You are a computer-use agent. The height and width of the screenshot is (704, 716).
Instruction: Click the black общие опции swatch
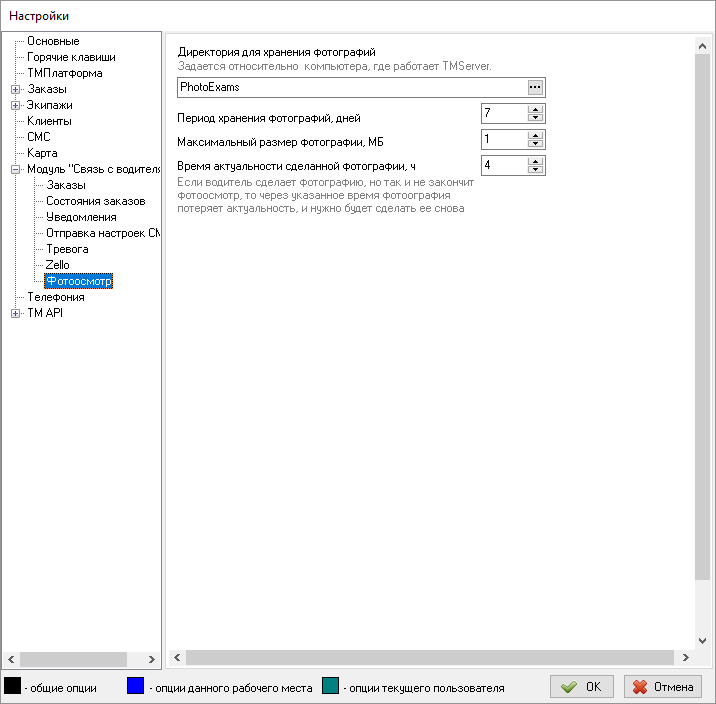point(12,686)
